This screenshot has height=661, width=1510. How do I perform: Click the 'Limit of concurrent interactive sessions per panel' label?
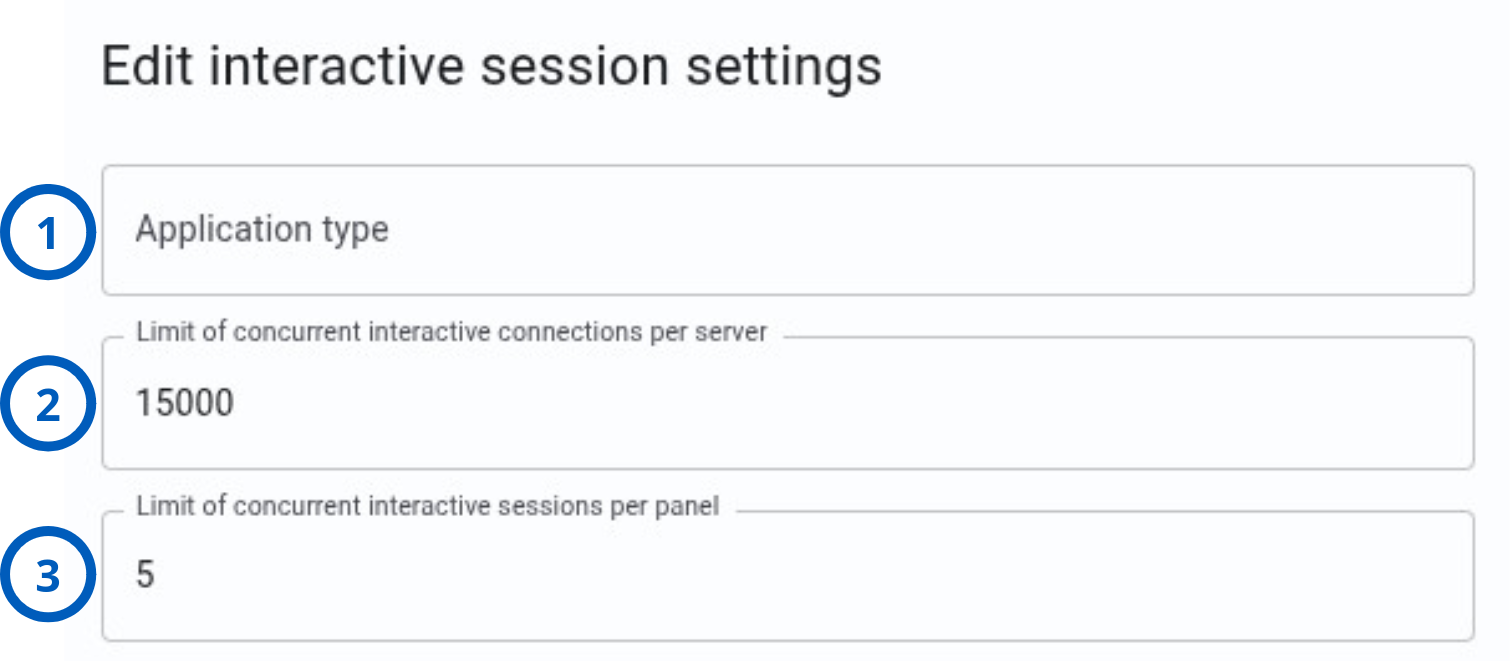tap(428, 506)
